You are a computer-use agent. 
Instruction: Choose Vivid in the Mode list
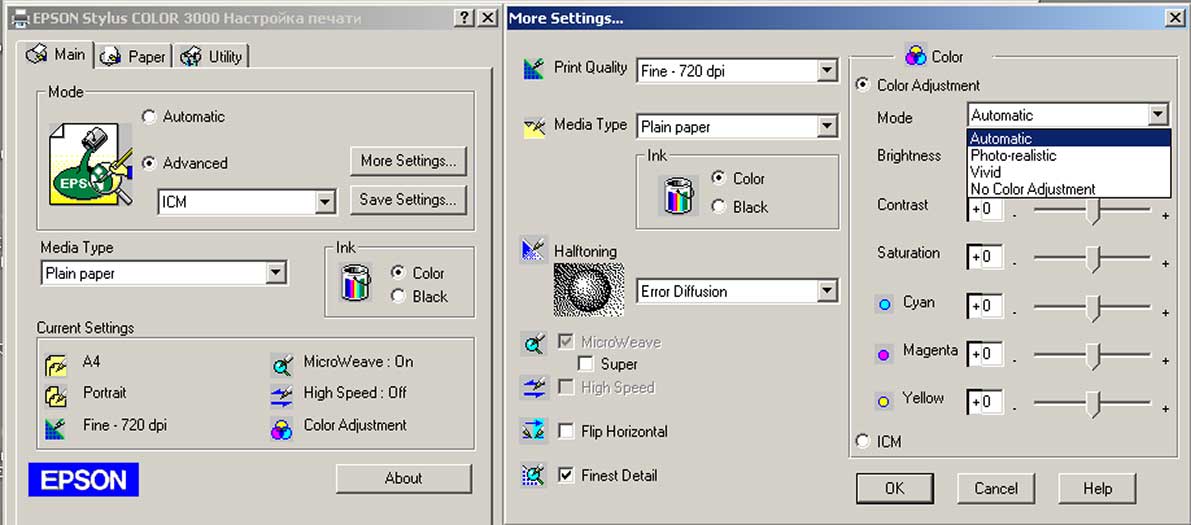1069,172
